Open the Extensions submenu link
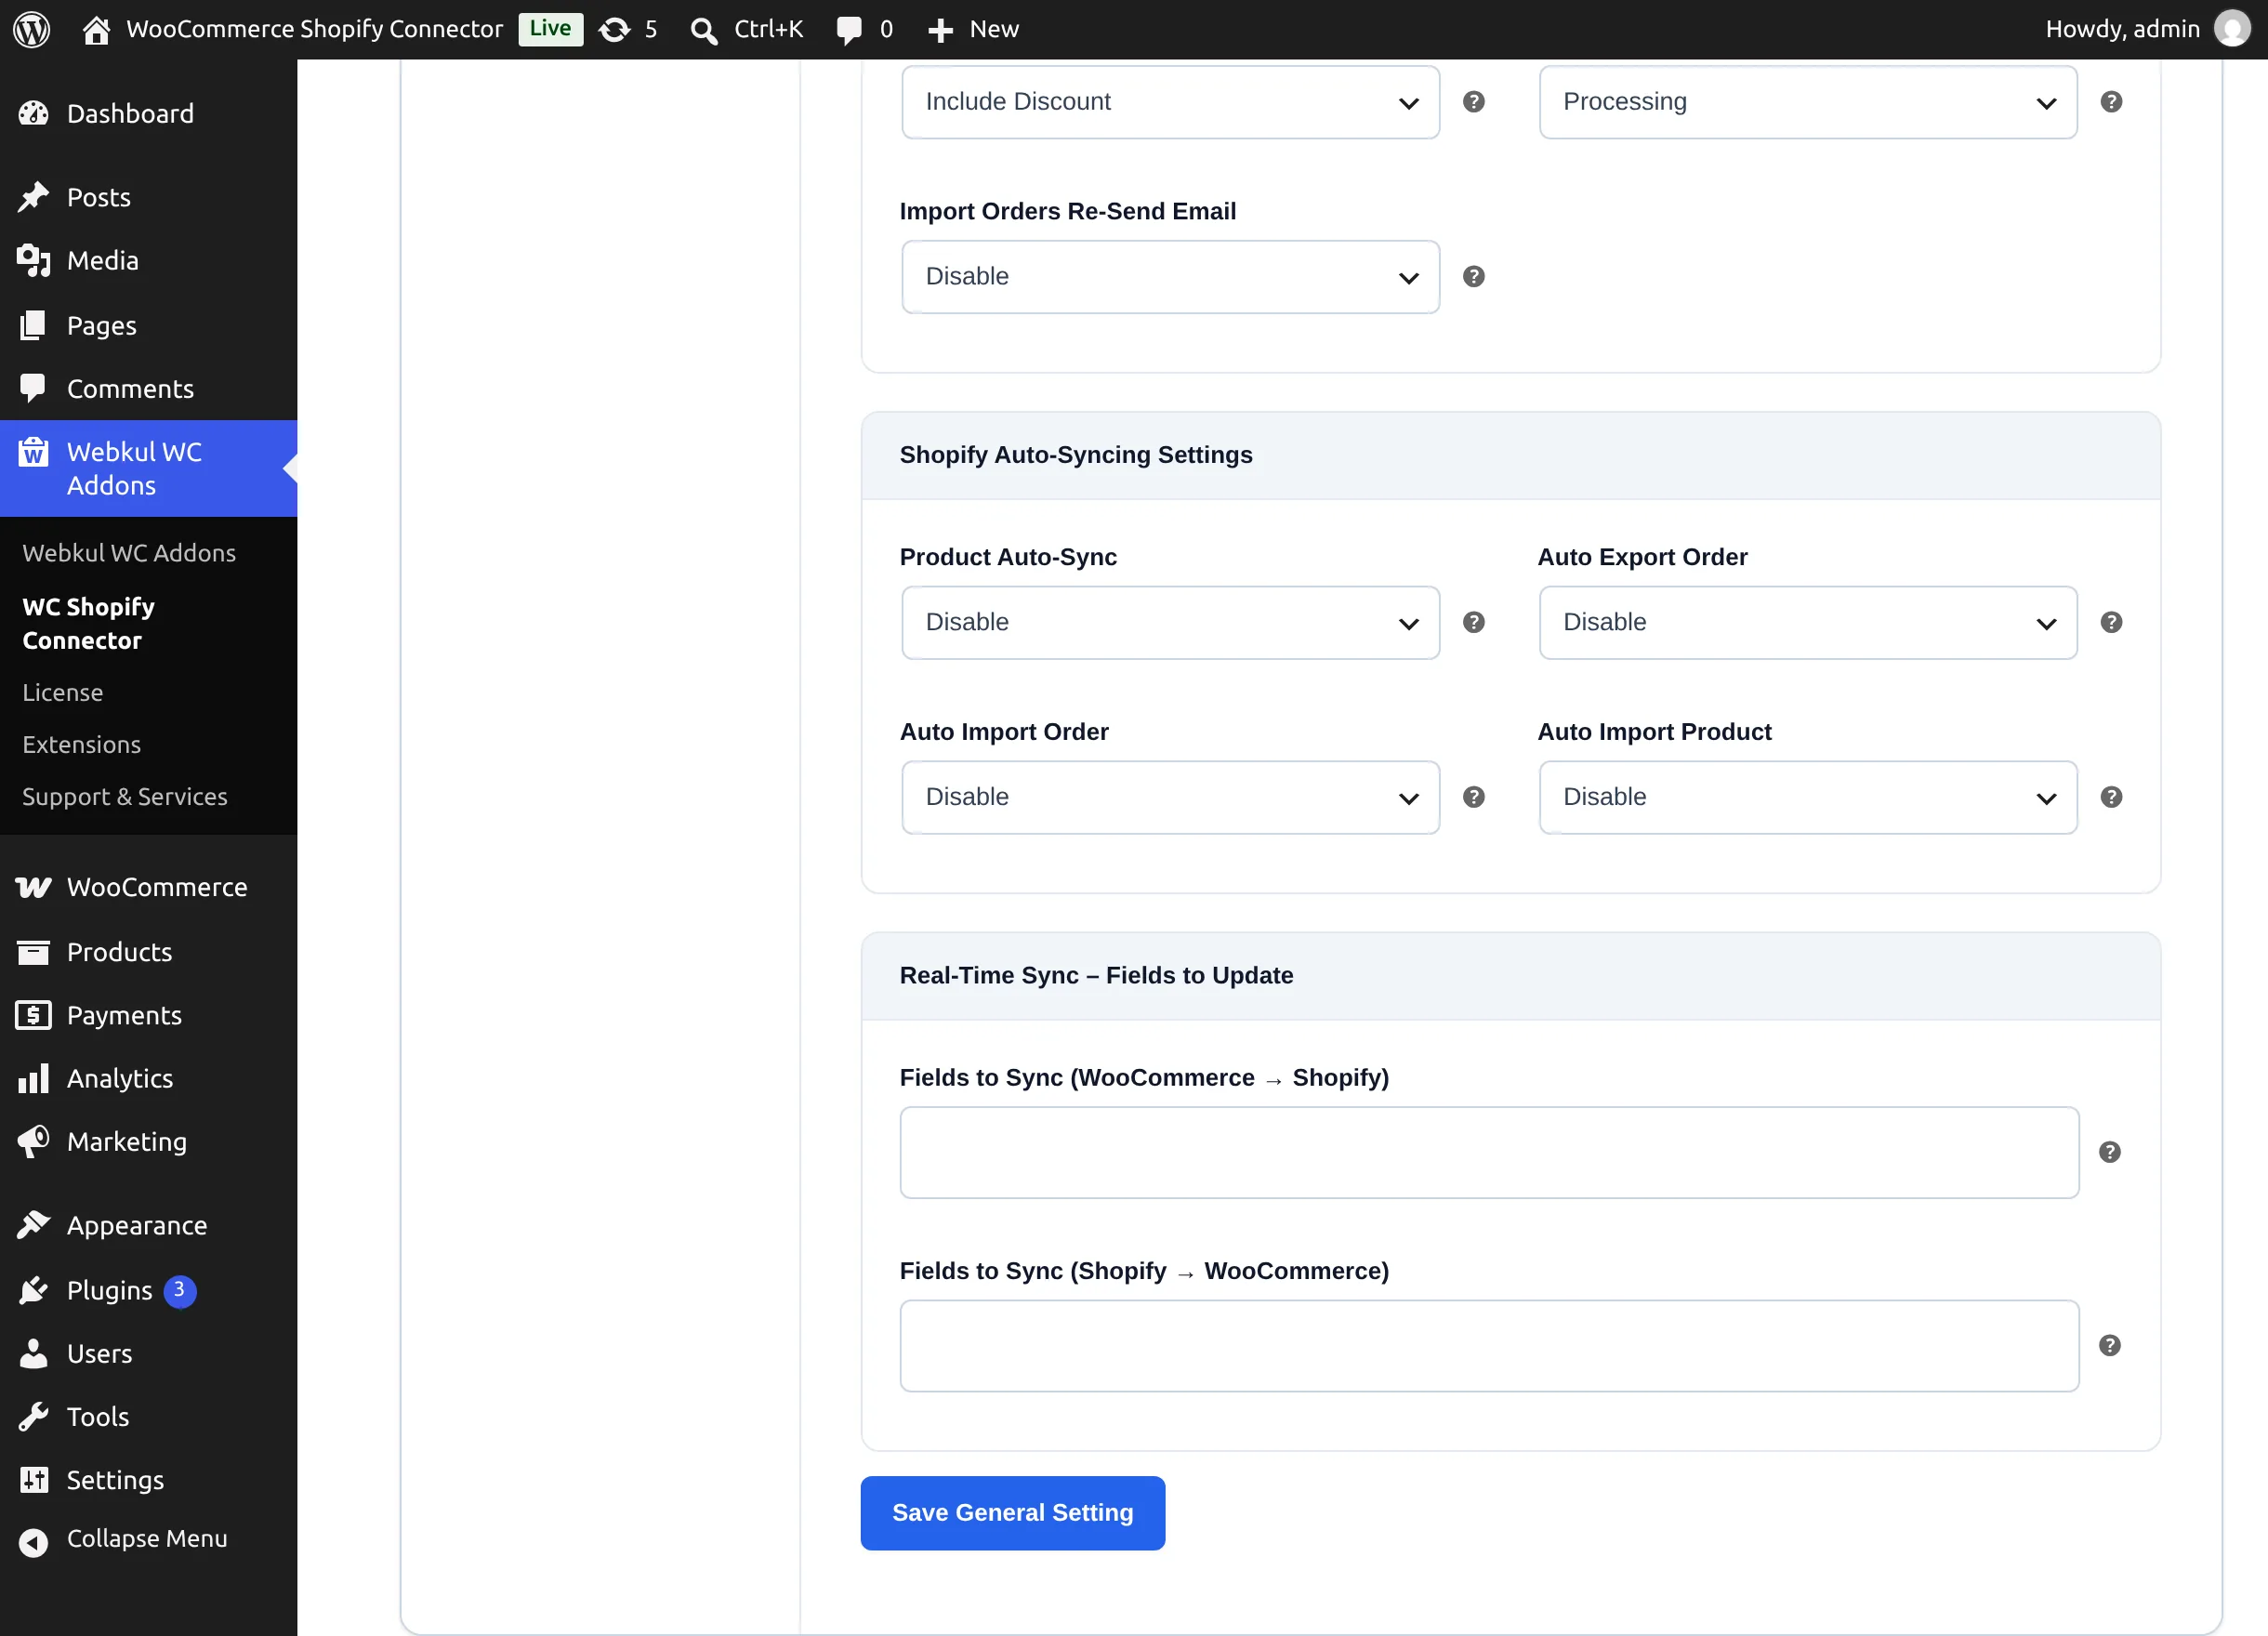 point(81,744)
